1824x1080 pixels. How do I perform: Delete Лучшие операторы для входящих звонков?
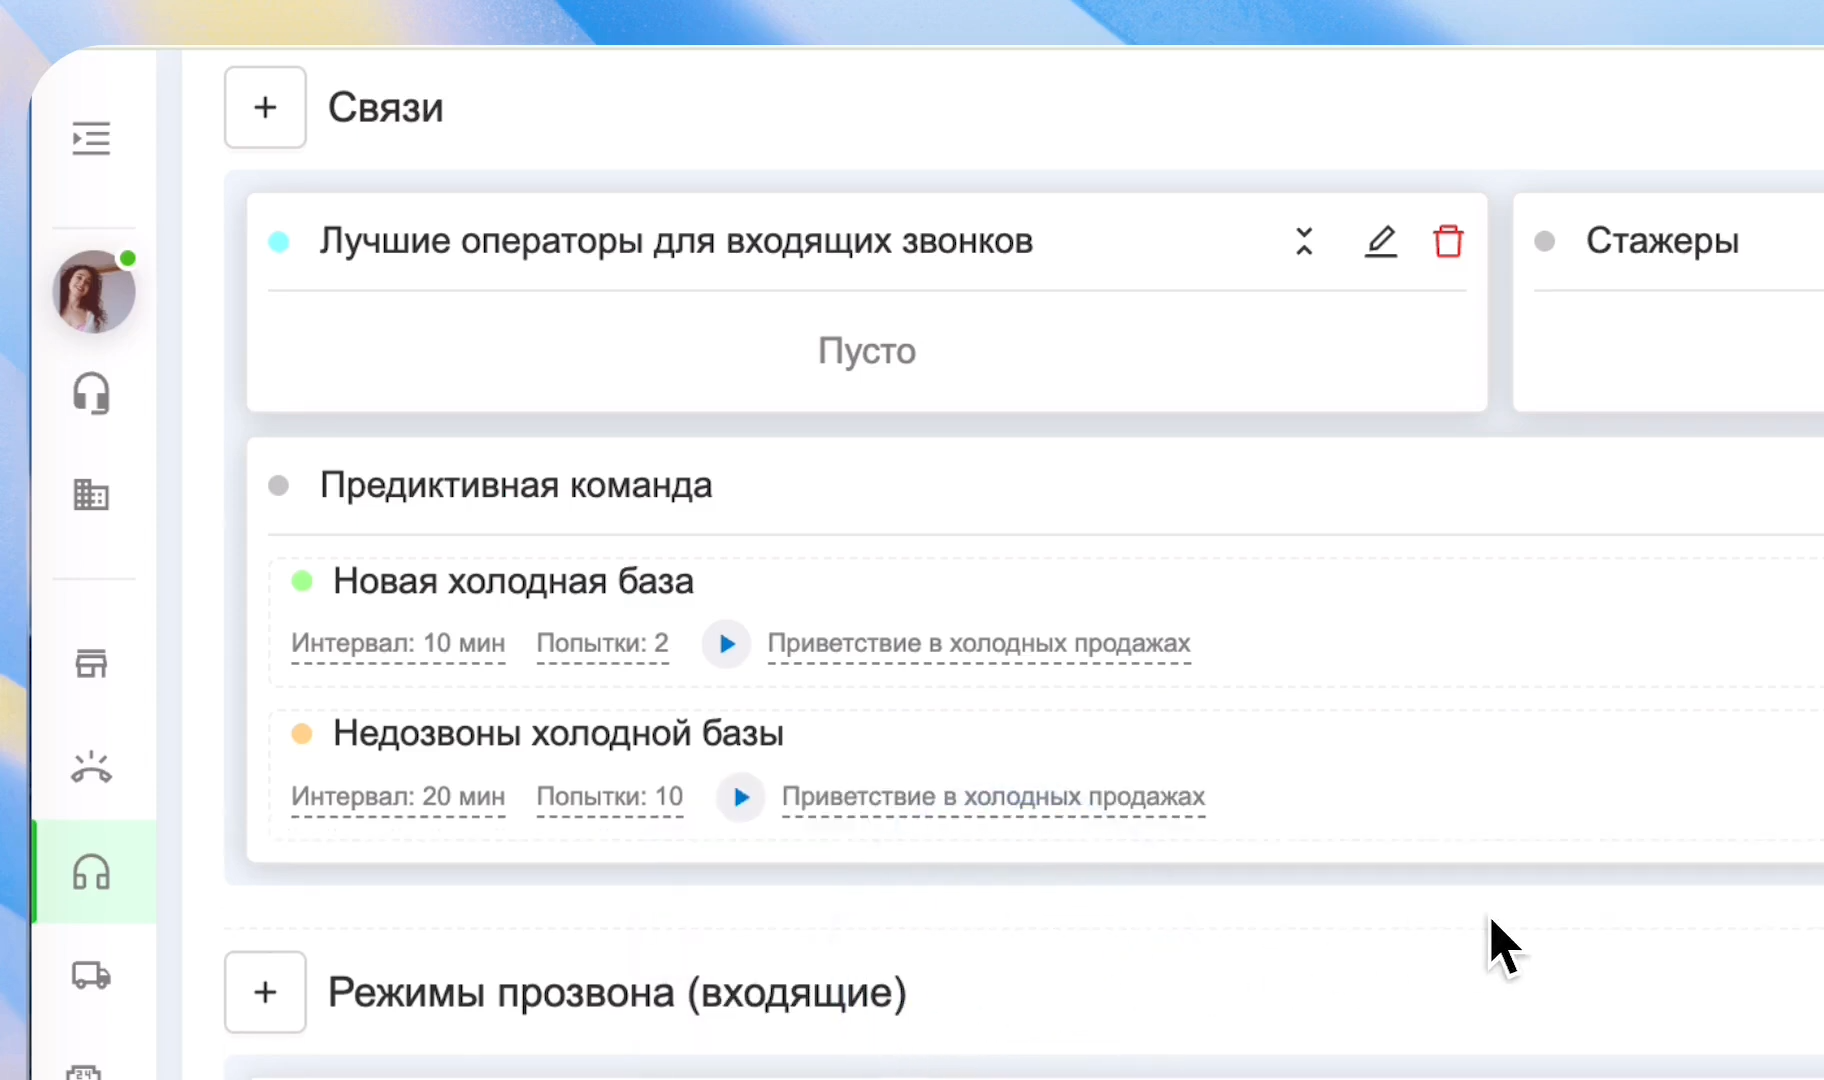pos(1448,241)
